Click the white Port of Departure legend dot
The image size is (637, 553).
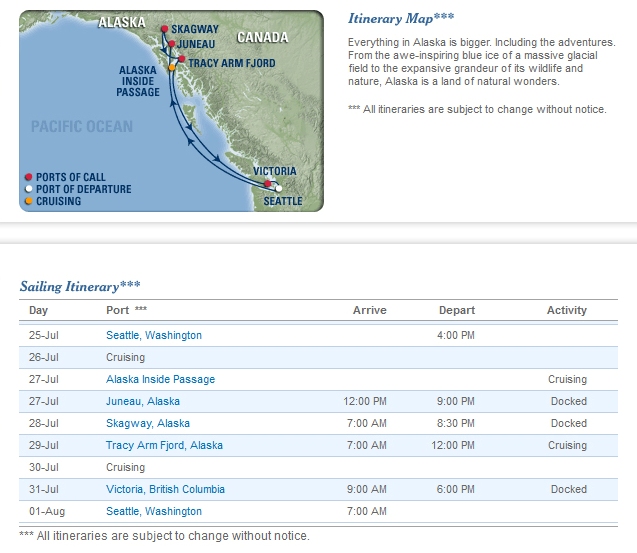(x=28, y=189)
